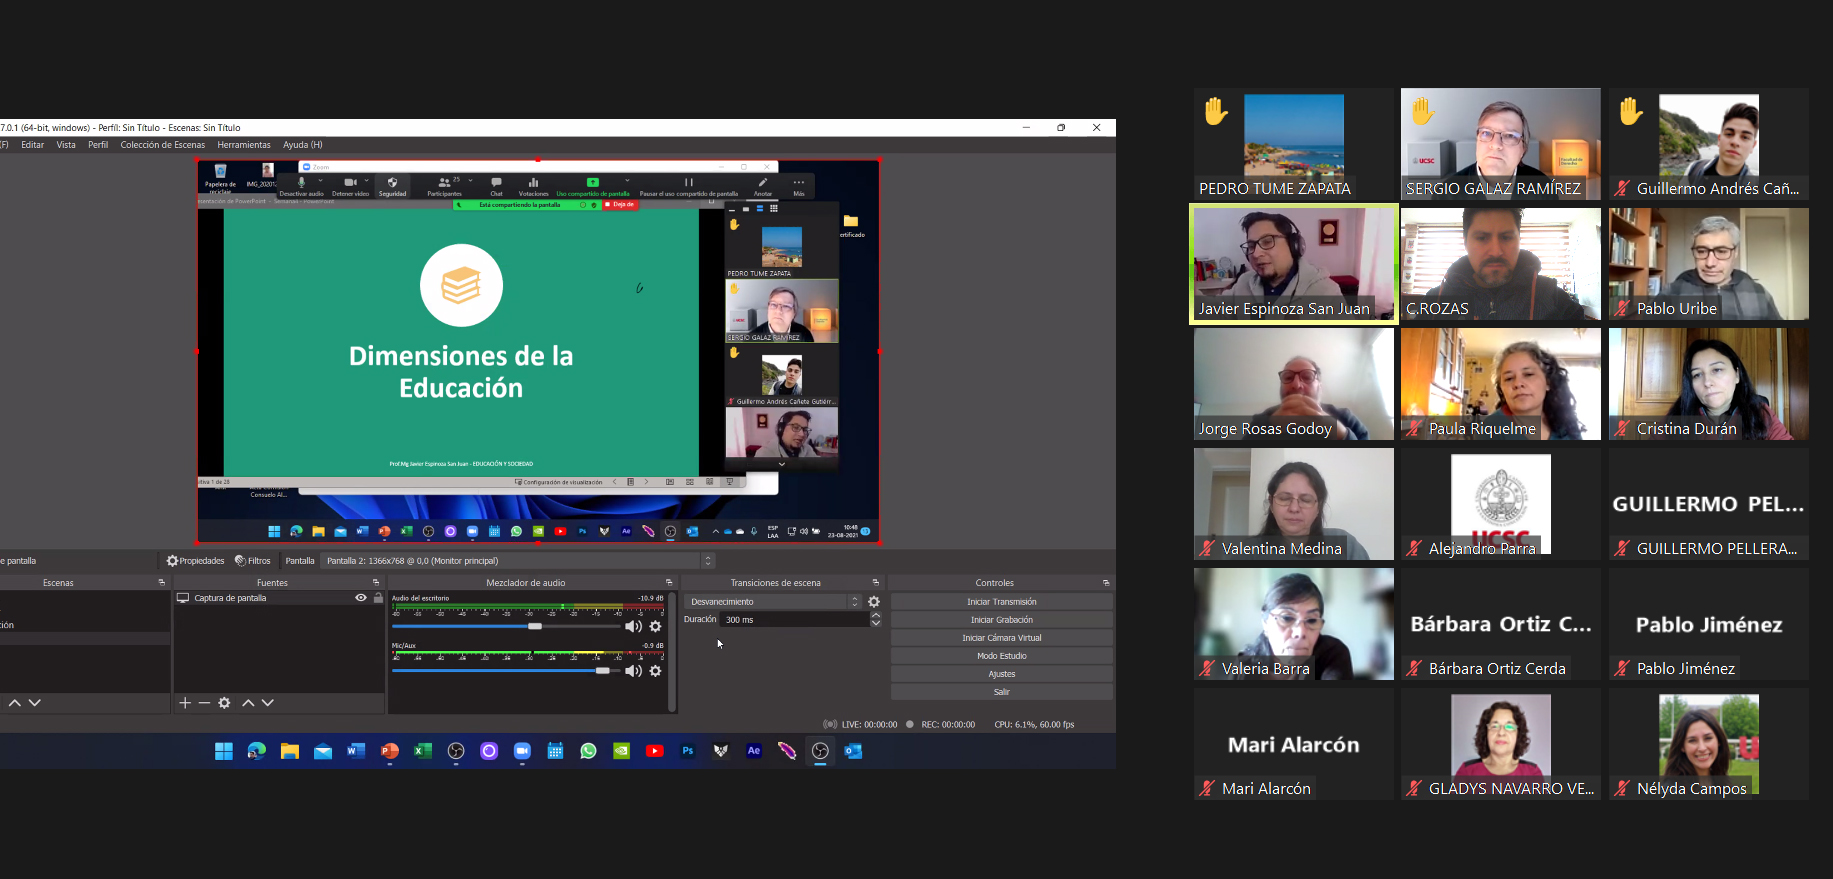Move scene down in the Escenas panel
1833x879 pixels.
click(35, 703)
